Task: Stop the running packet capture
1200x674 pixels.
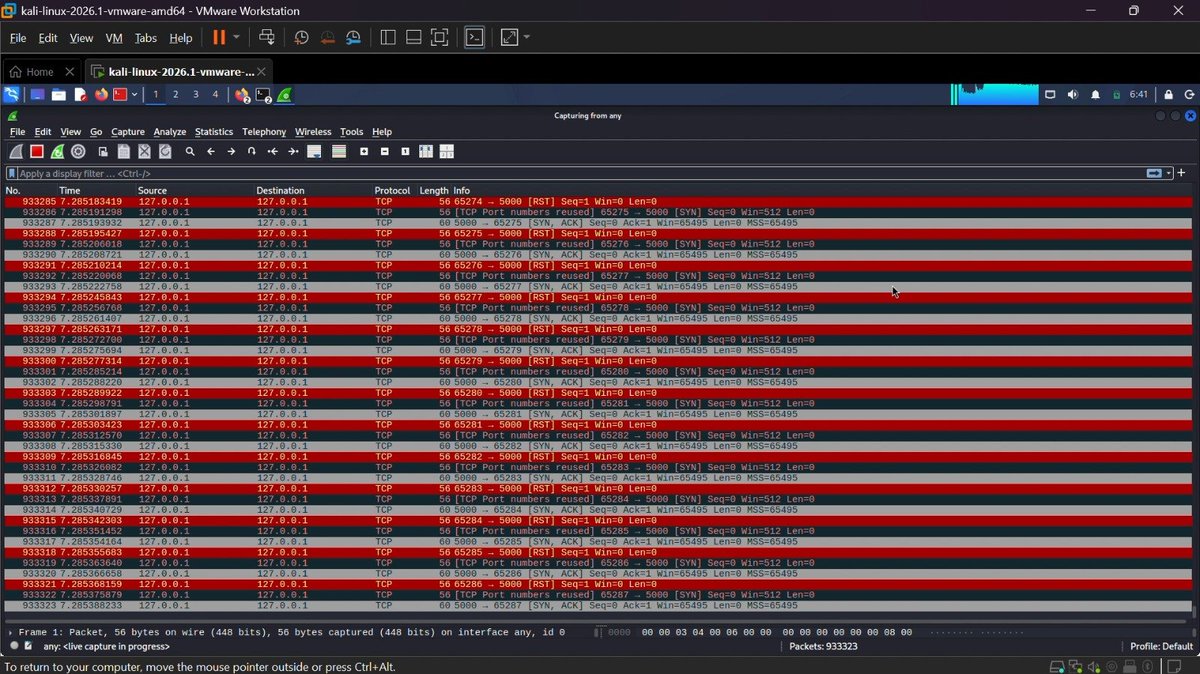Action: pyautogui.click(x=37, y=151)
